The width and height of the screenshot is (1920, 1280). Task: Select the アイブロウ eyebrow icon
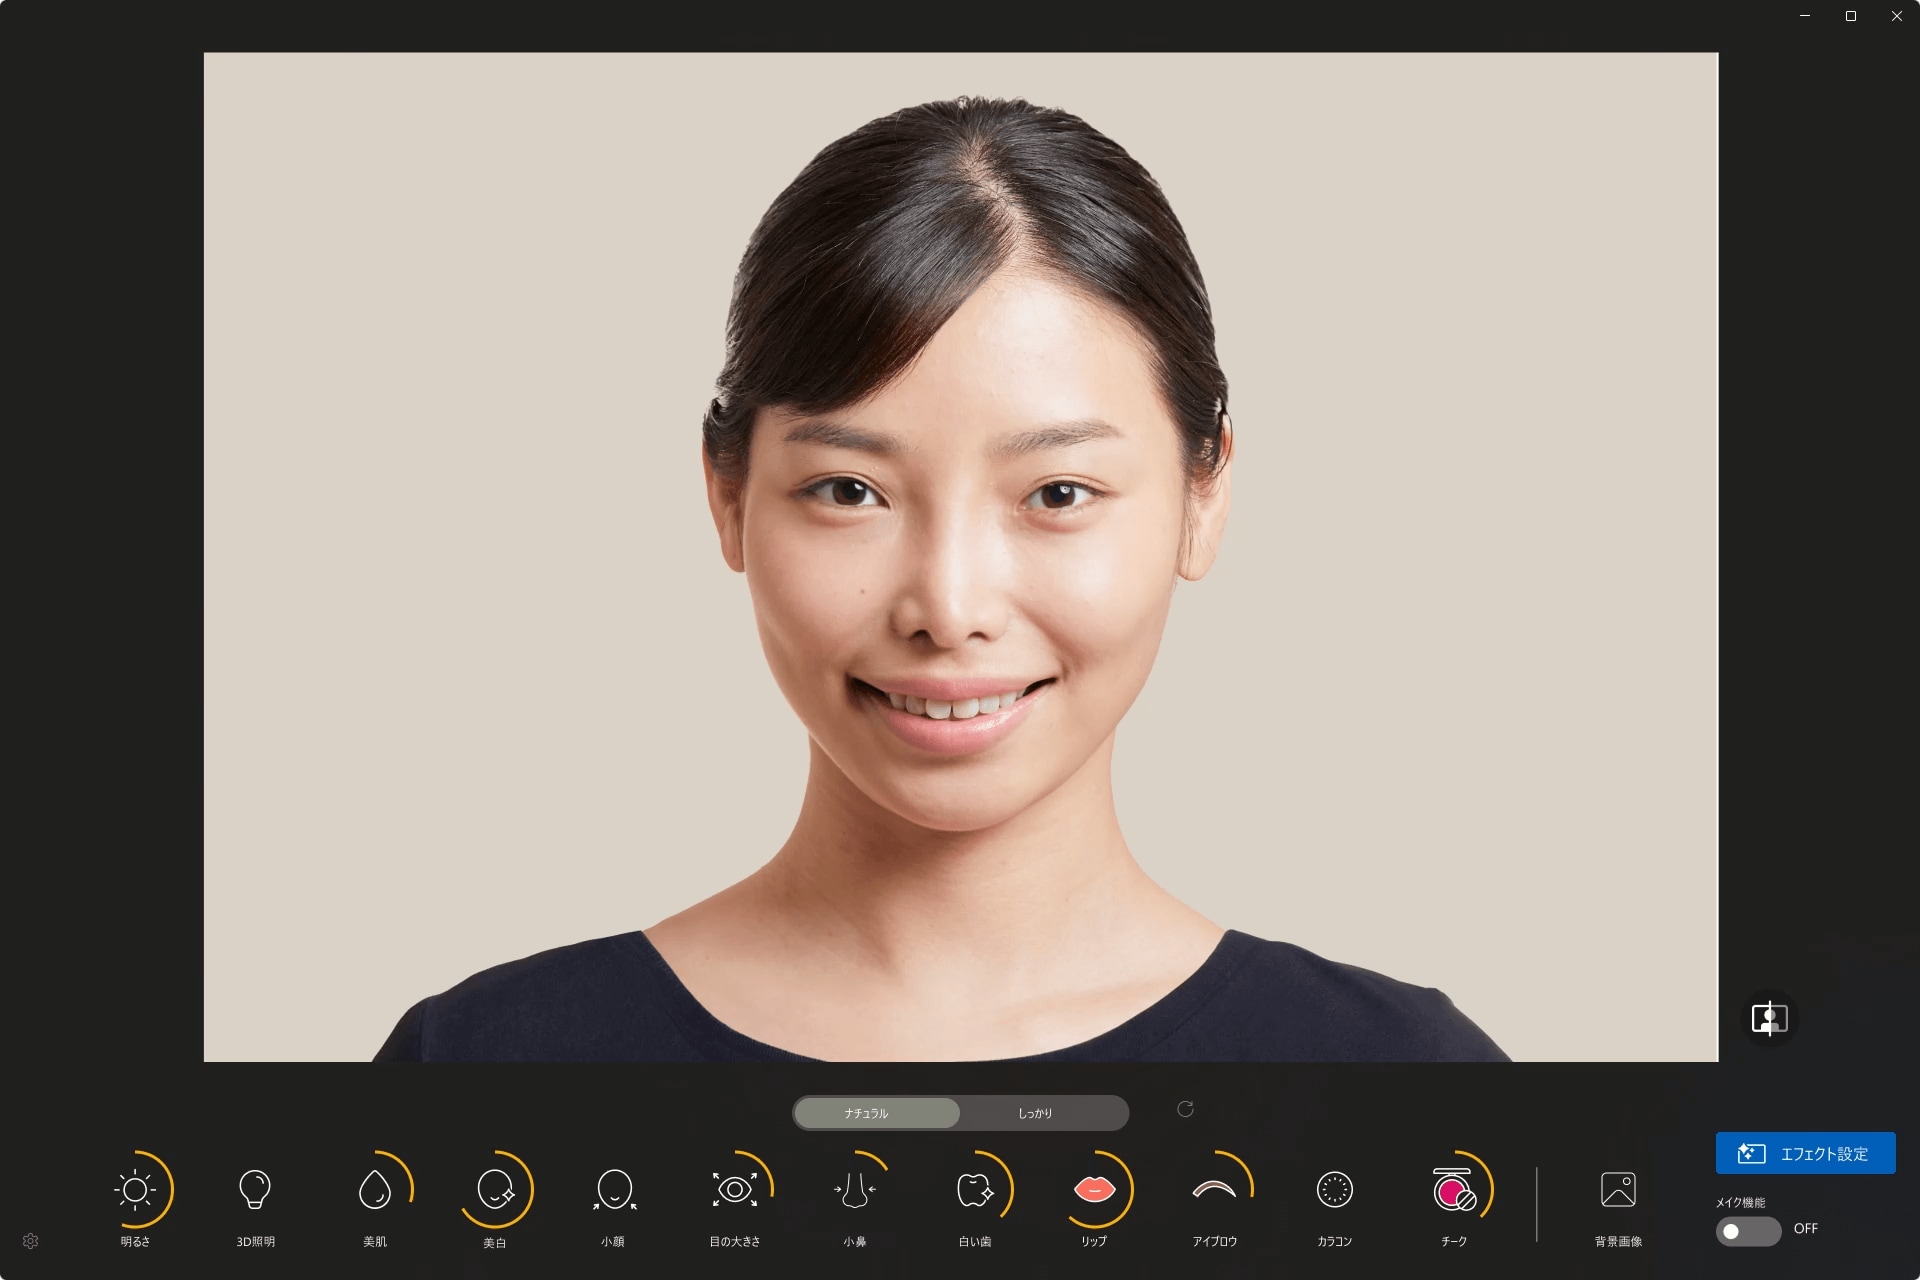pyautogui.click(x=1214, y=1189)
